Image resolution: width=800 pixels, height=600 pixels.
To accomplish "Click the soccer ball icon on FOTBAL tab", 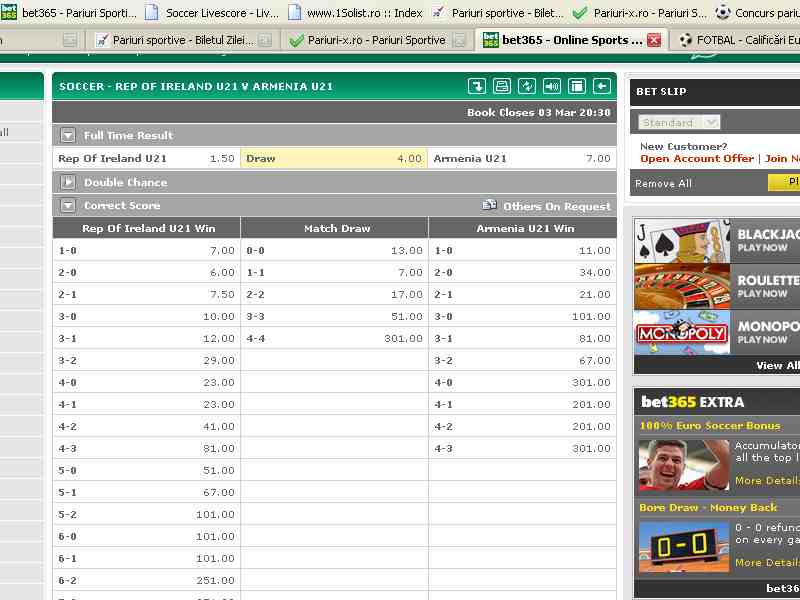I will (685, 40).
